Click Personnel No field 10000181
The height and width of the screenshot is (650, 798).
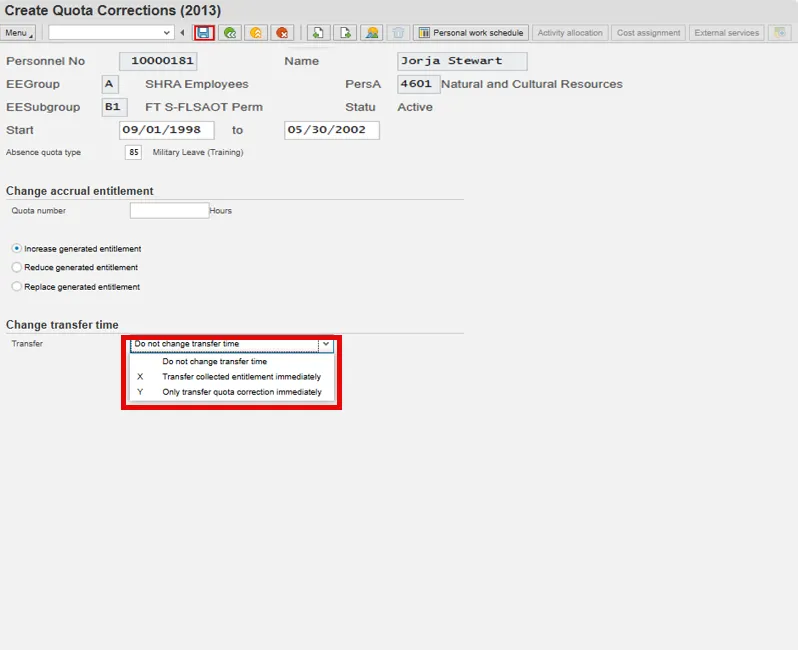(x=158, y=61)
